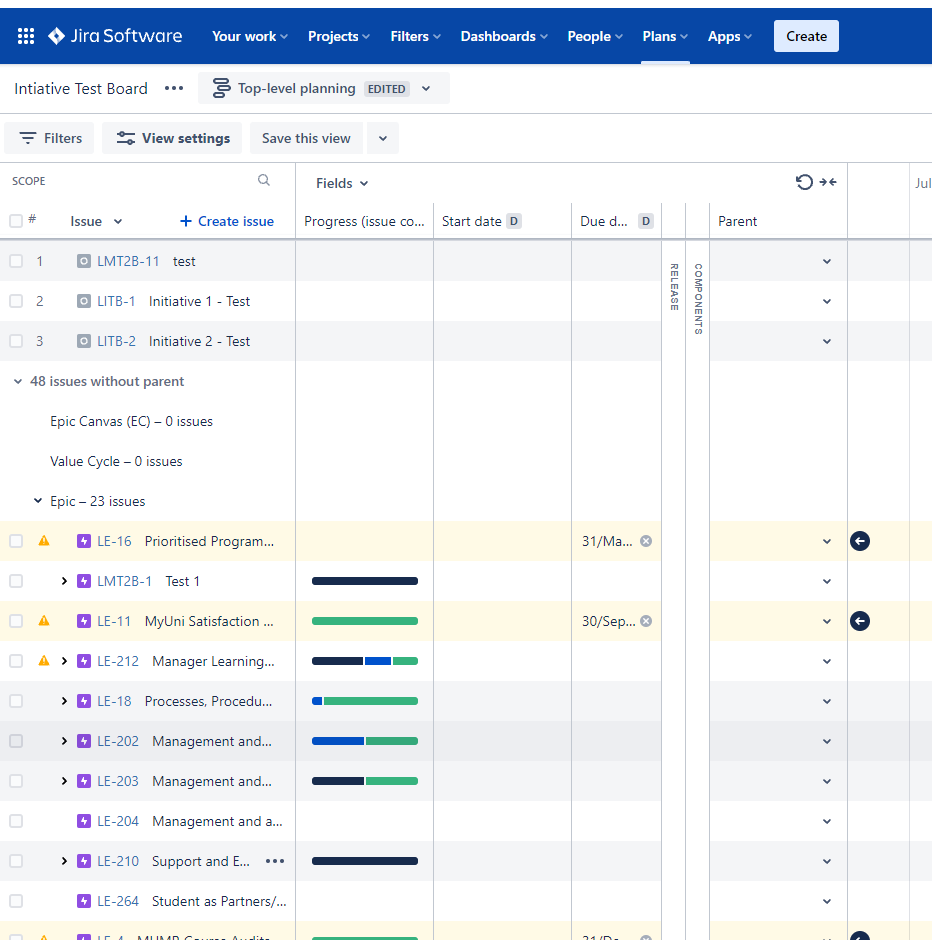Image resolution: width=932 pixels, height=940 pixels.
Task: Open the app switcher grid icon
Action: point(26,36)
